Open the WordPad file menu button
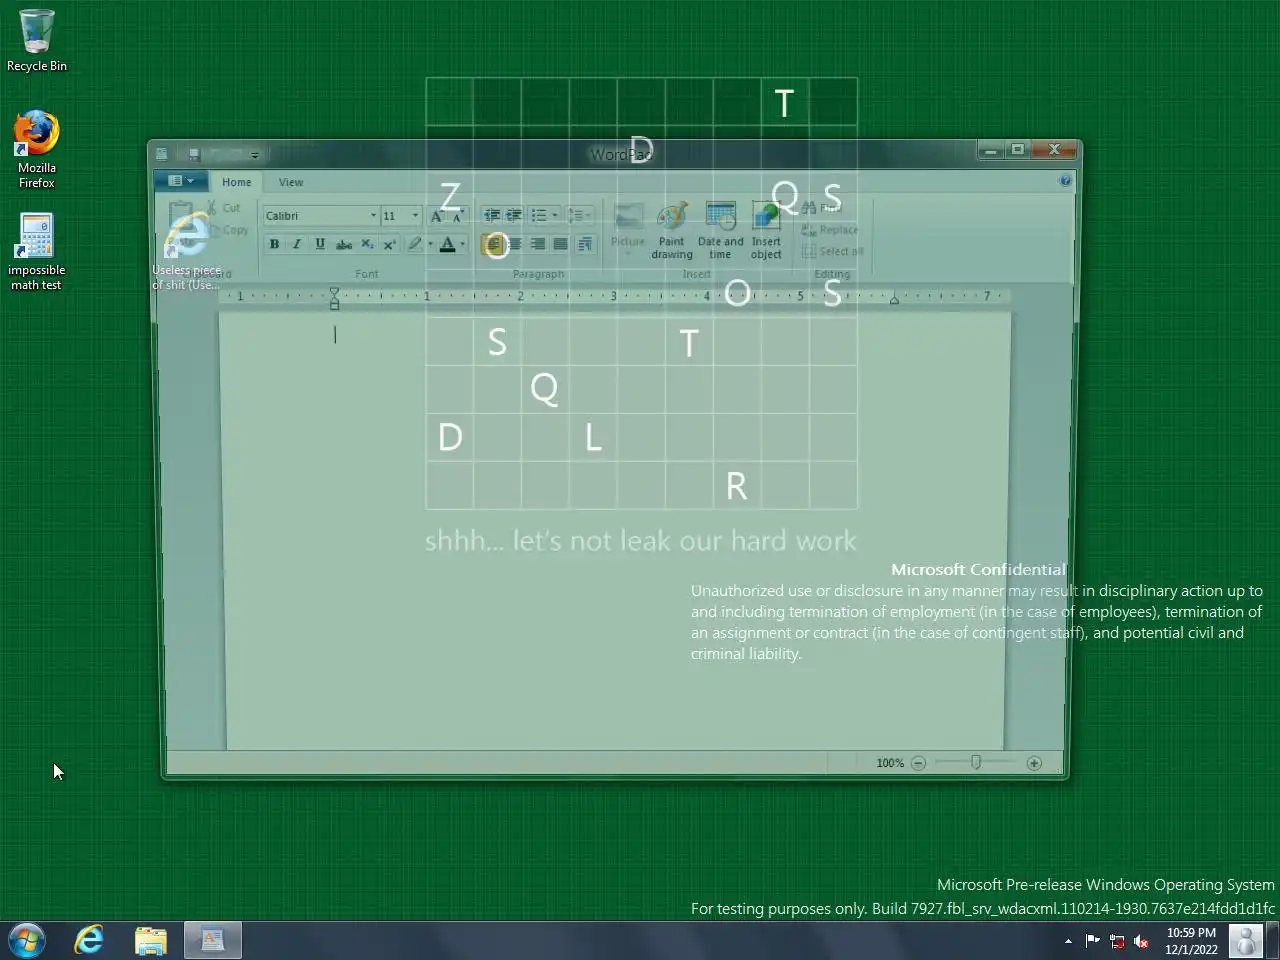The height and width of the screenshot is (960, 1280). [181, 181]
